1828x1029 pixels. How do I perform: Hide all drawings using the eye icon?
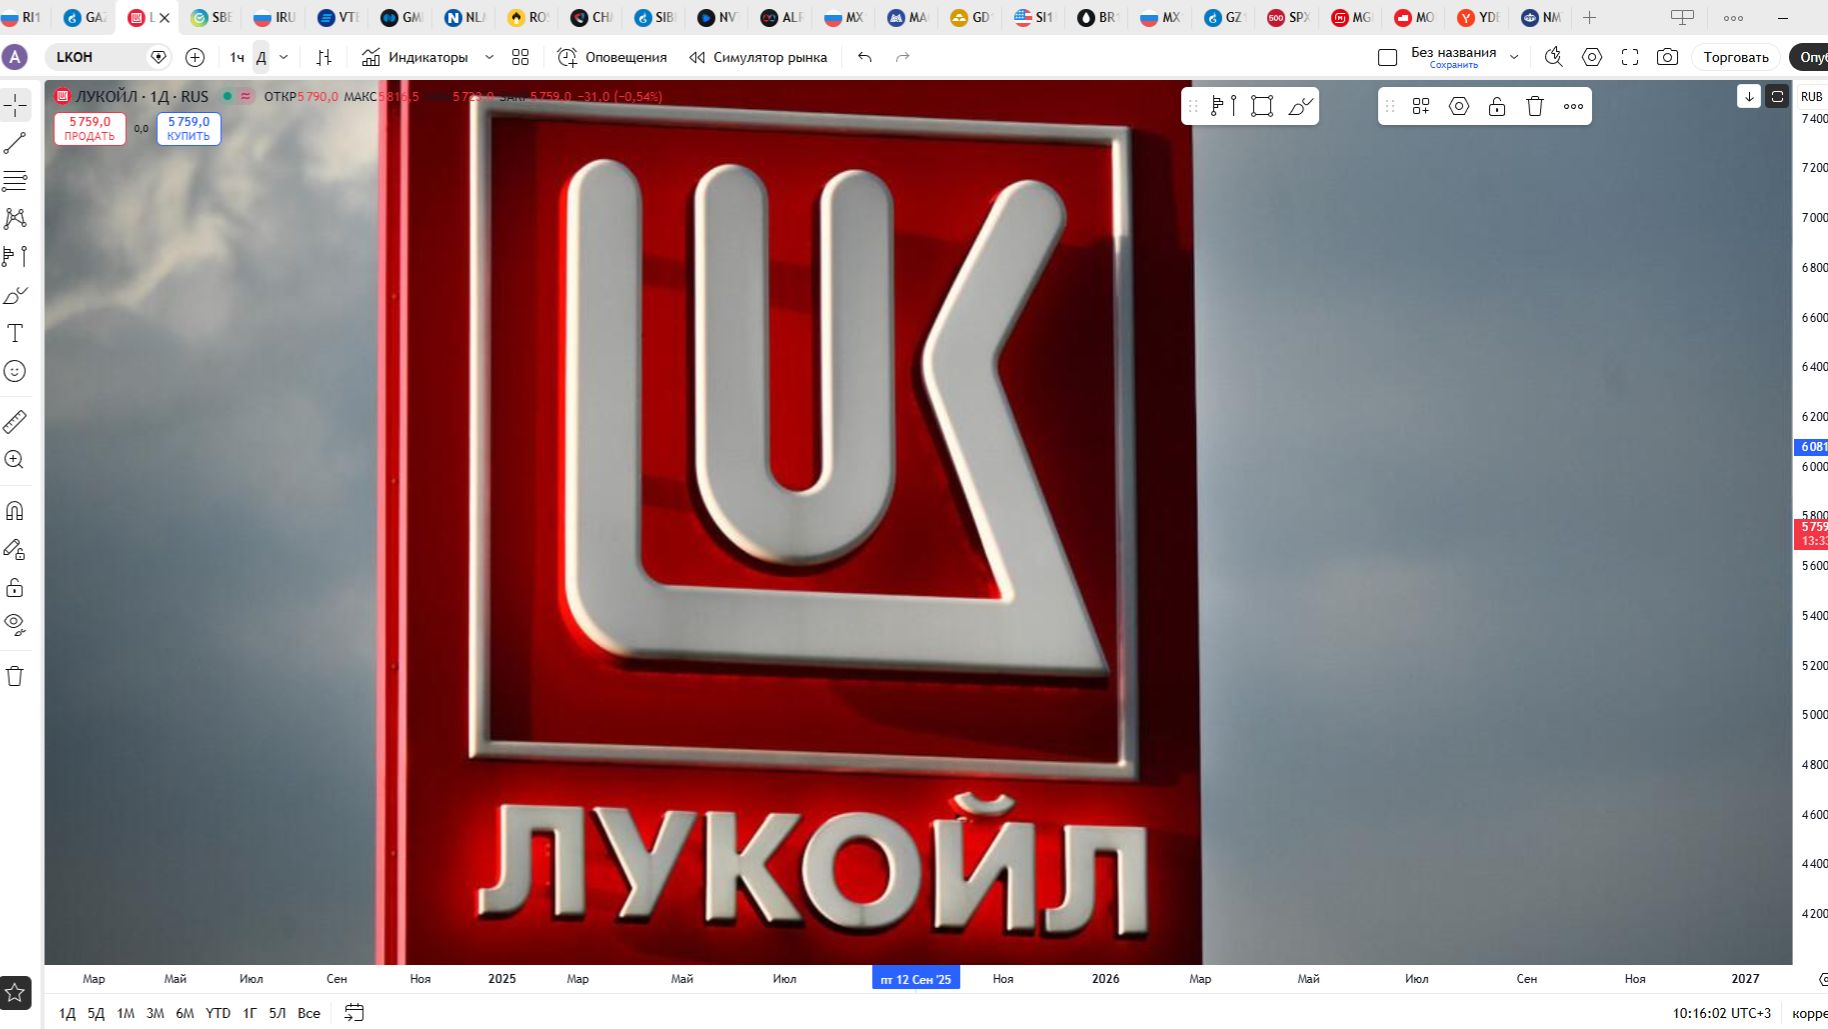[x=14, y=624]
